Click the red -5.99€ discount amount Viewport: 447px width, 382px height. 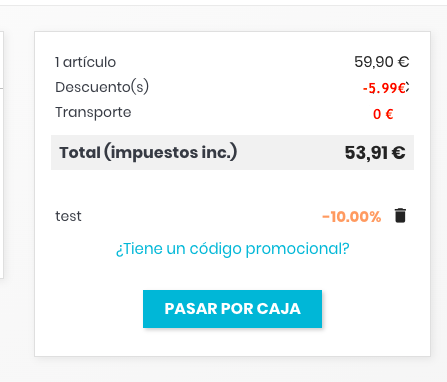[384, 88]
